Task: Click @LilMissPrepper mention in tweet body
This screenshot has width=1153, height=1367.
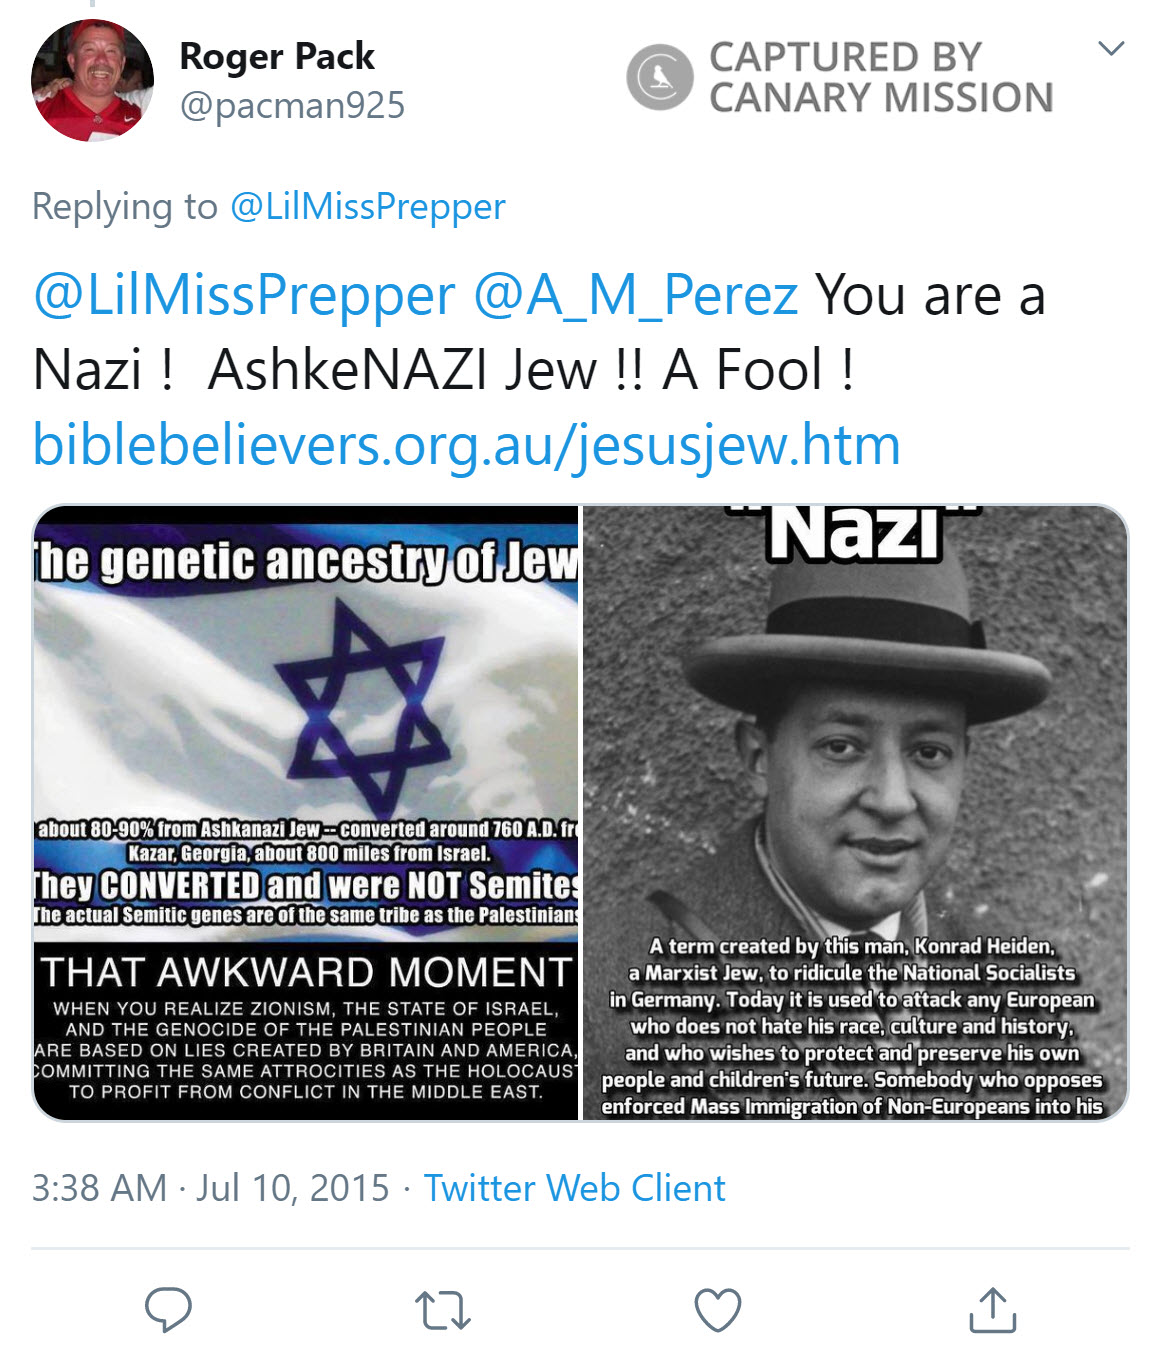Action: click(x=244, y=295)
